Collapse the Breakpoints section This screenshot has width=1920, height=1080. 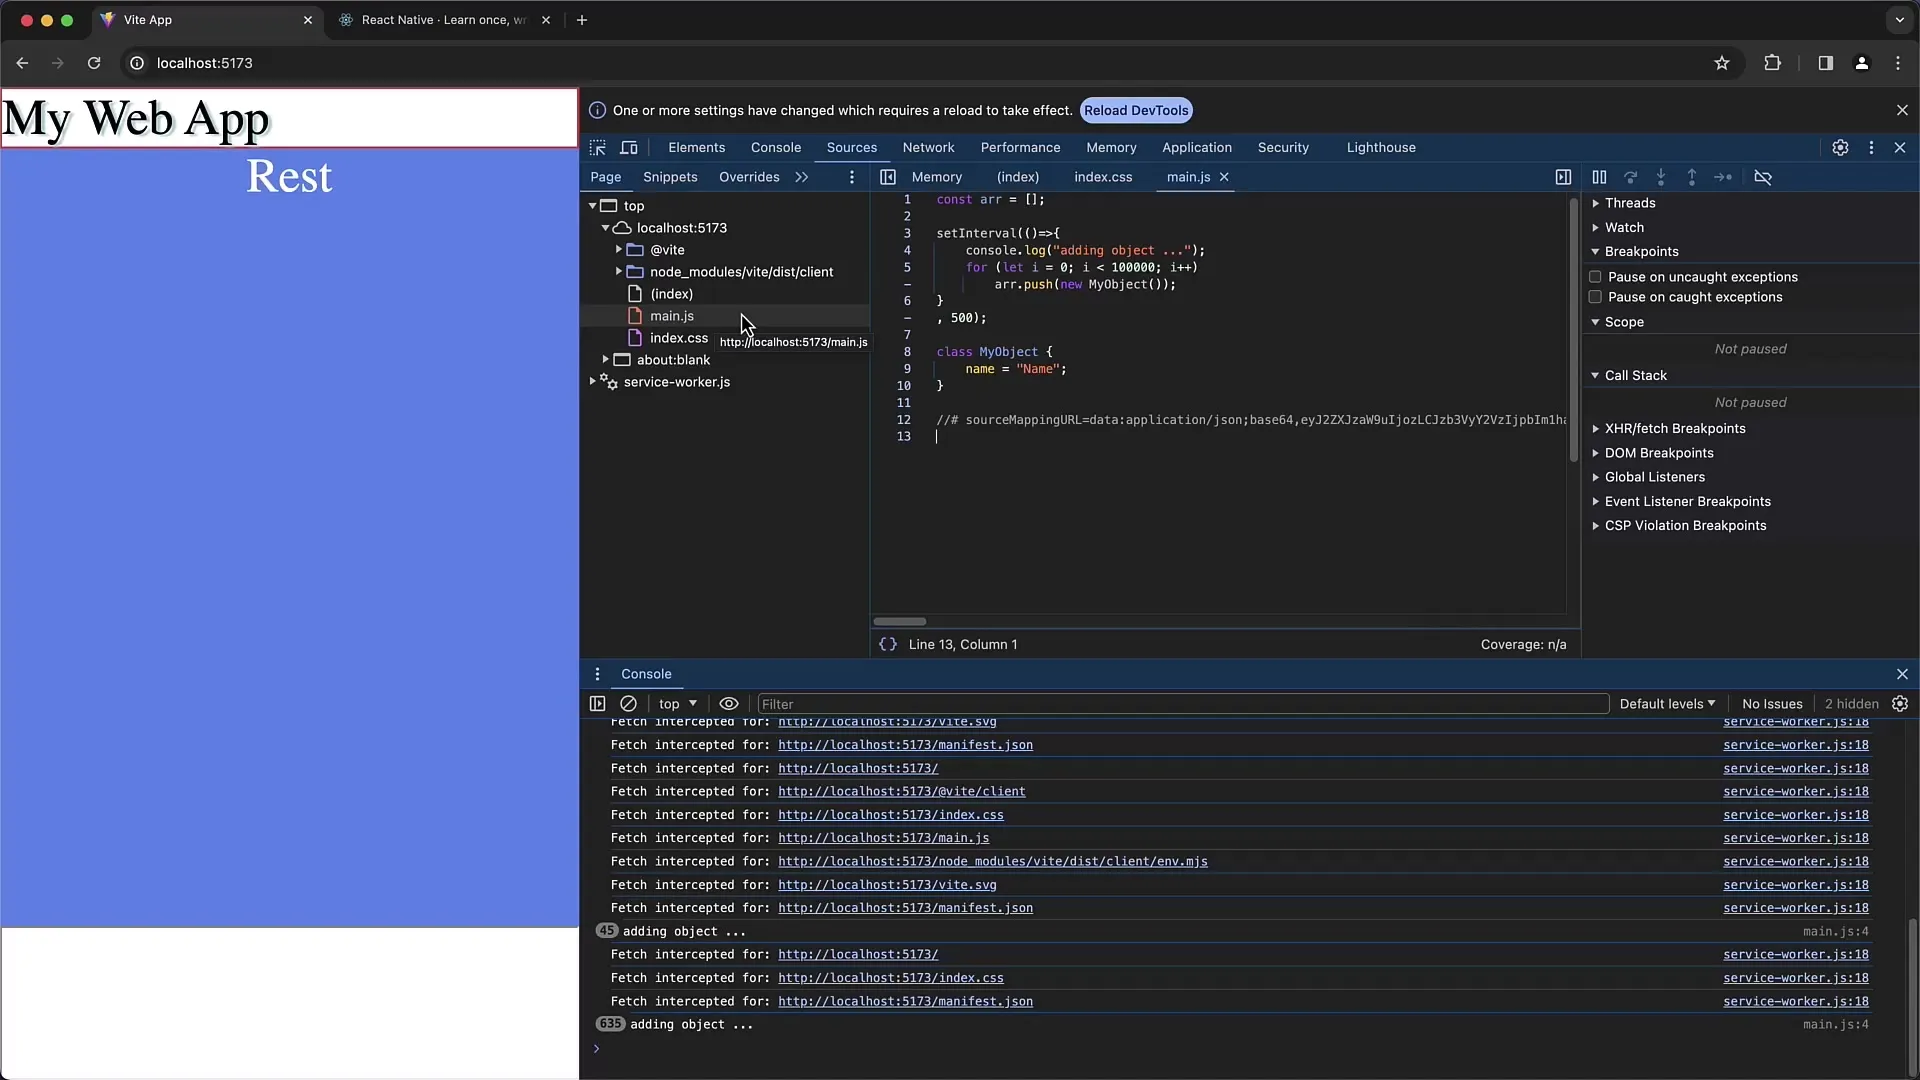(1641, 252)
